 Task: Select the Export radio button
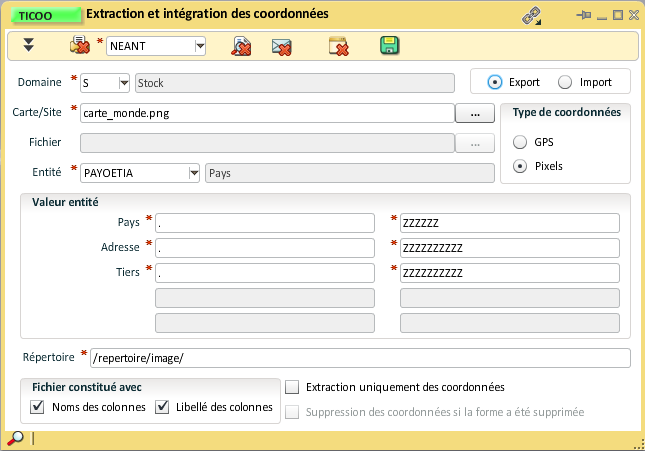(494, 82)
